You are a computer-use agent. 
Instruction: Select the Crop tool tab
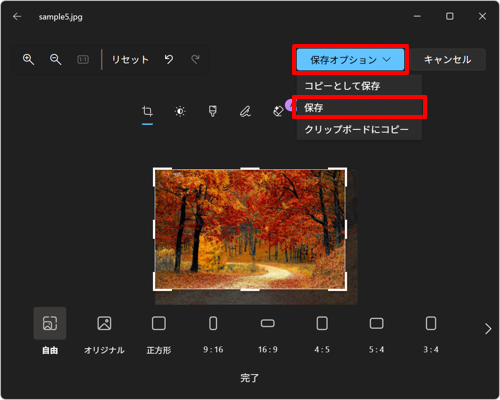point(147,111)
